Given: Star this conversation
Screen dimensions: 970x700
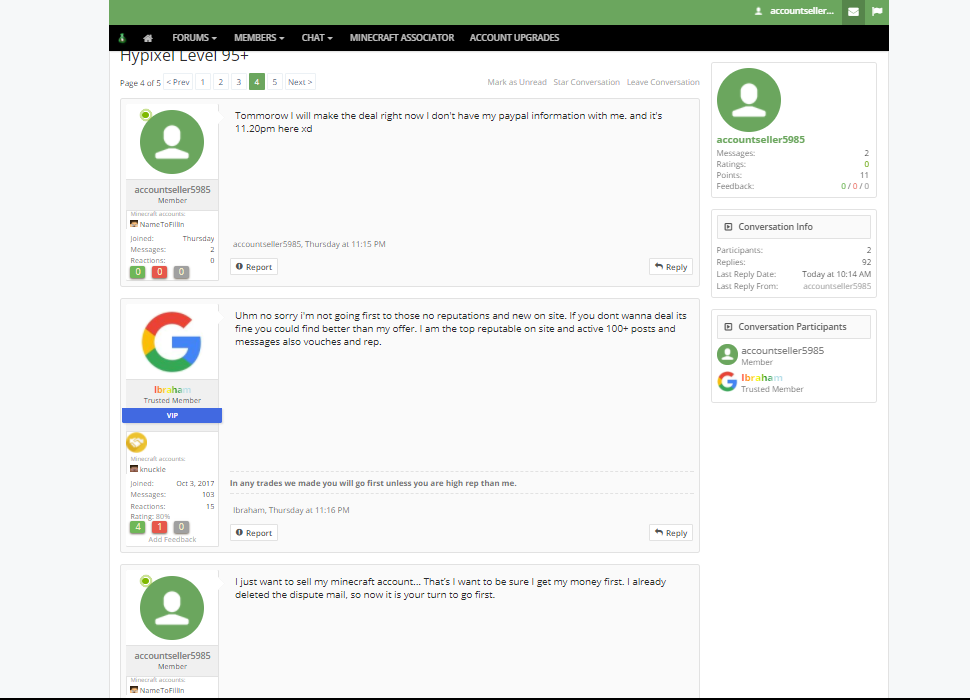Looking at the screenshot, I should [x=586, y=82].
